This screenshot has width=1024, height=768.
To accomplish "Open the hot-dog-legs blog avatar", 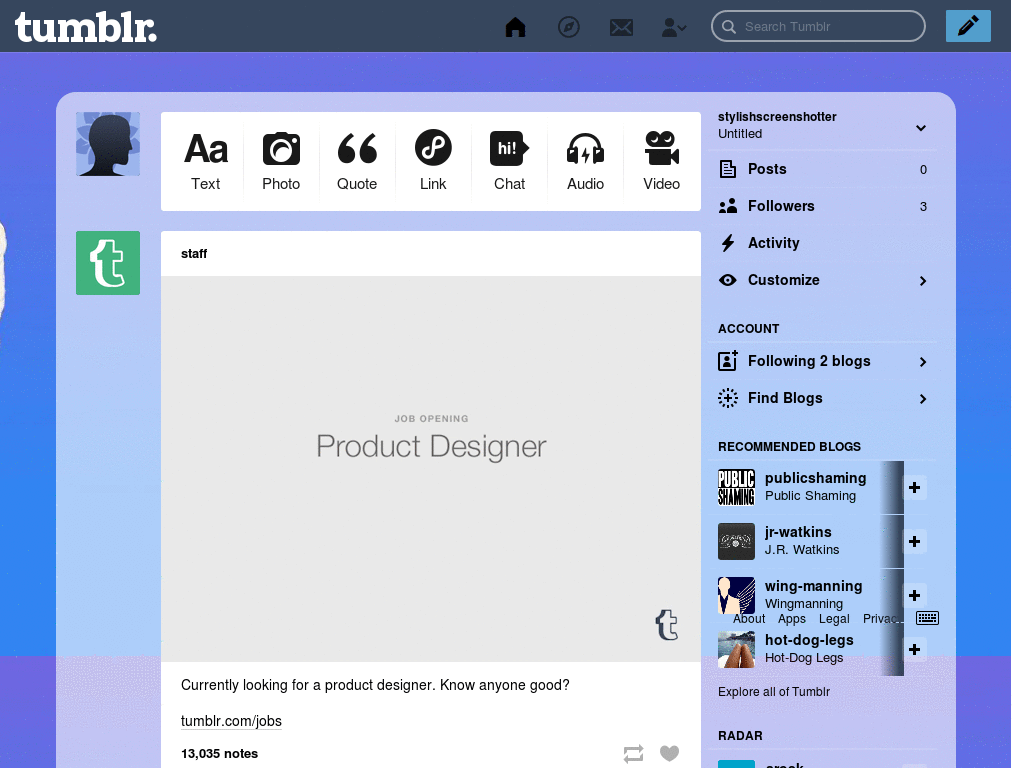I will pos(736,649).
